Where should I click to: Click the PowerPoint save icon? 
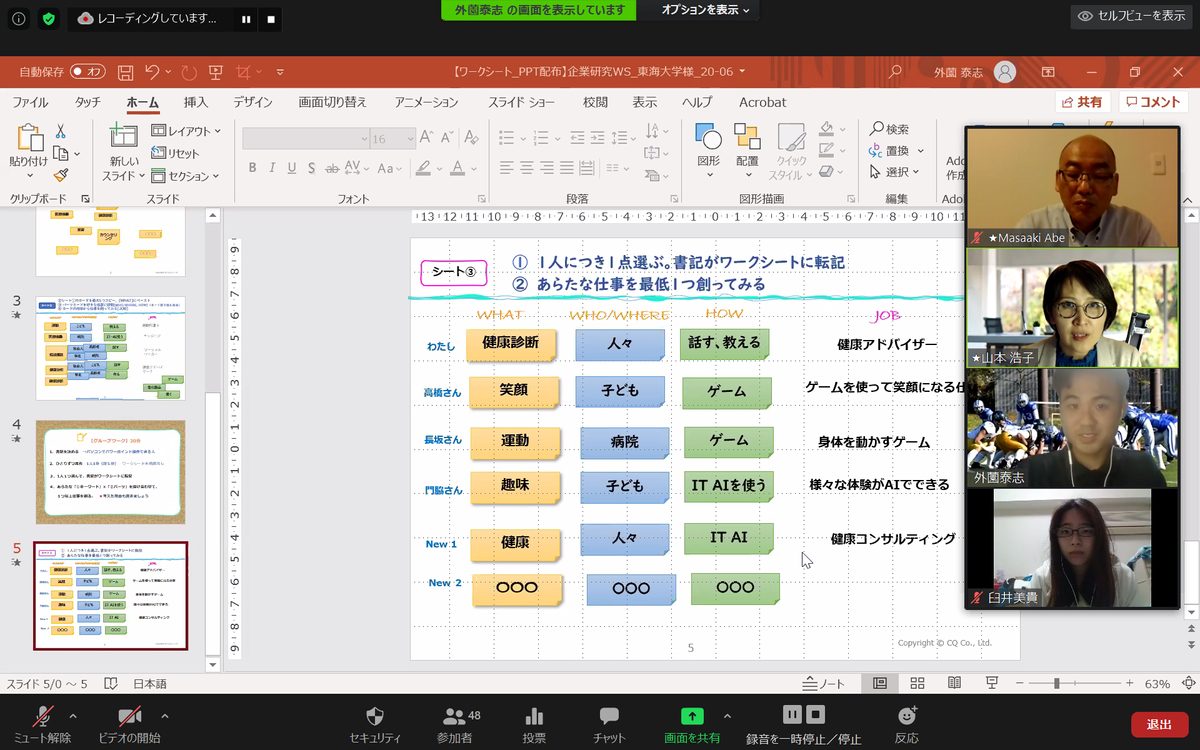click(x=125, y=72)
